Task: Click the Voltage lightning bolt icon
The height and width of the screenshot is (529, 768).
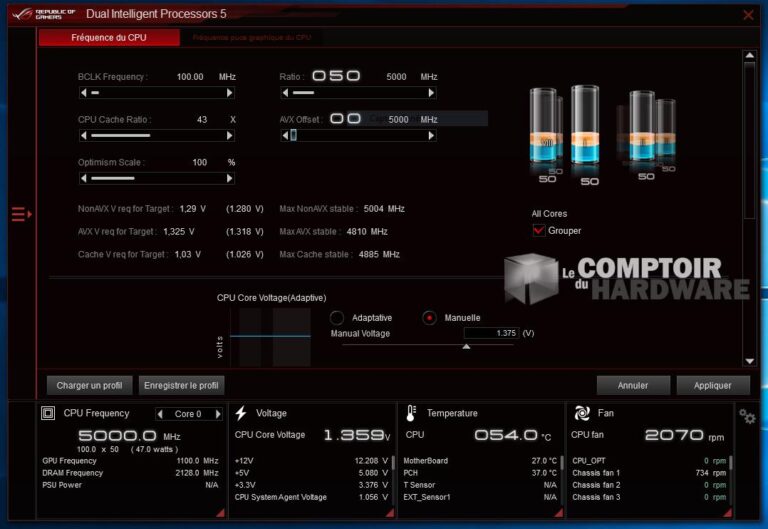Action: click(x=241, y=413)
